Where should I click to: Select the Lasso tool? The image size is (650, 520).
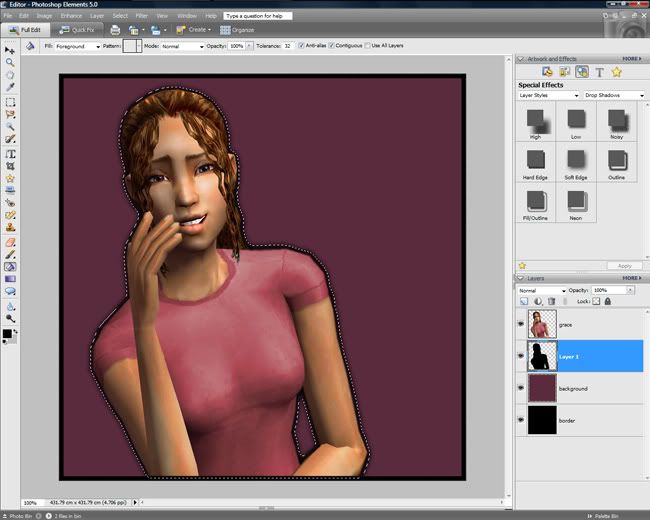tap(10, 114)
